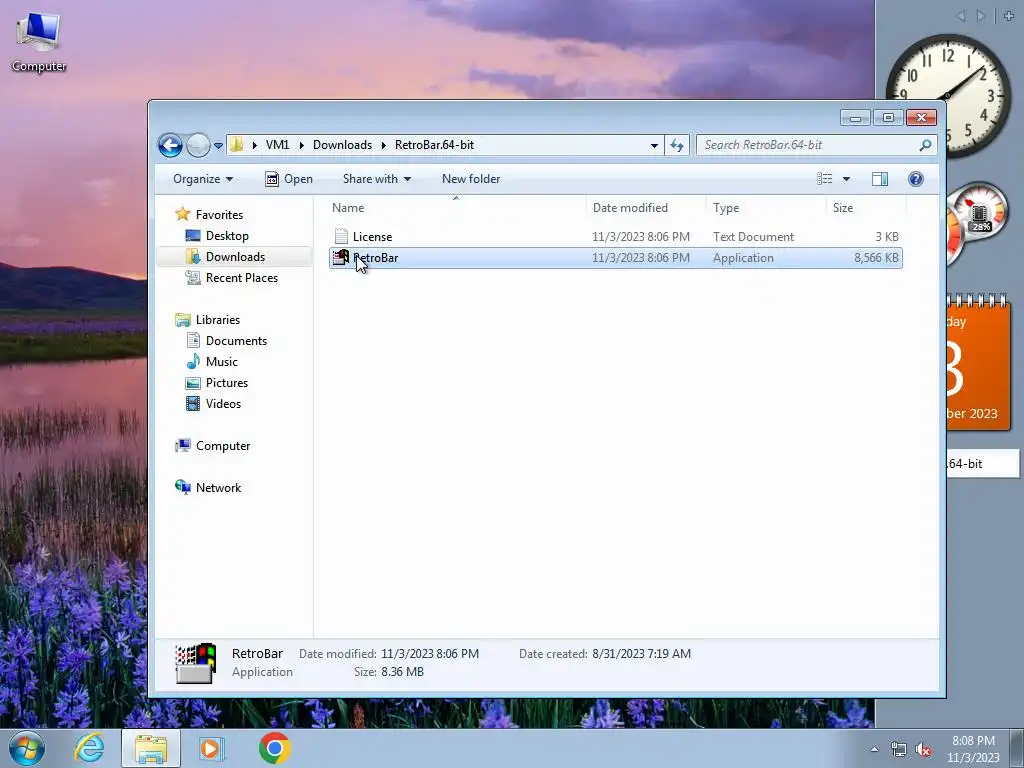
Task: Click the Change your view icon
Action: pos(825,179)
